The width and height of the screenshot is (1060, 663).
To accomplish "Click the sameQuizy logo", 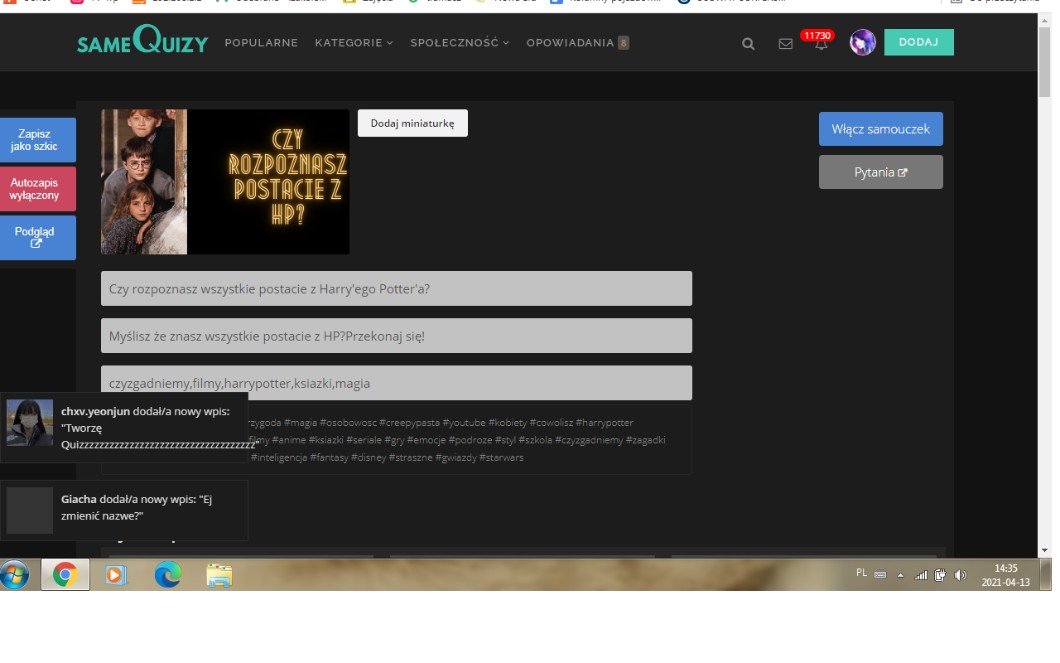I will [x=142, y=42].
